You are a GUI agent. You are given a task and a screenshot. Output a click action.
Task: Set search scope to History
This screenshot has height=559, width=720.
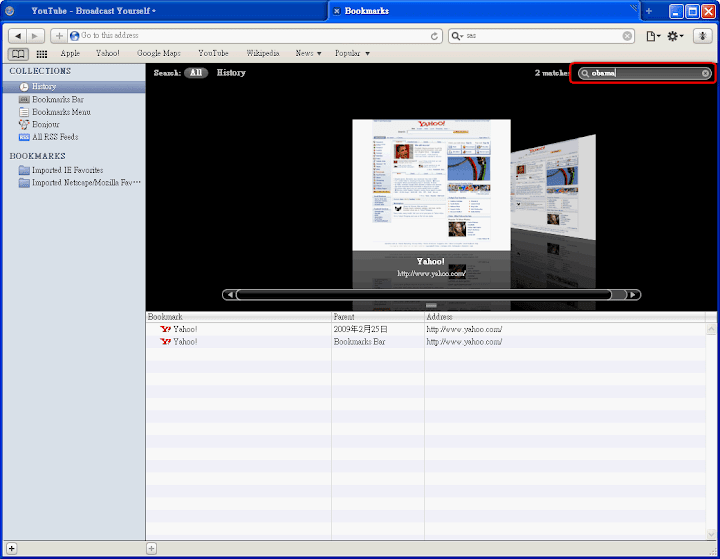pyautogui.click(x=231, y=73)
